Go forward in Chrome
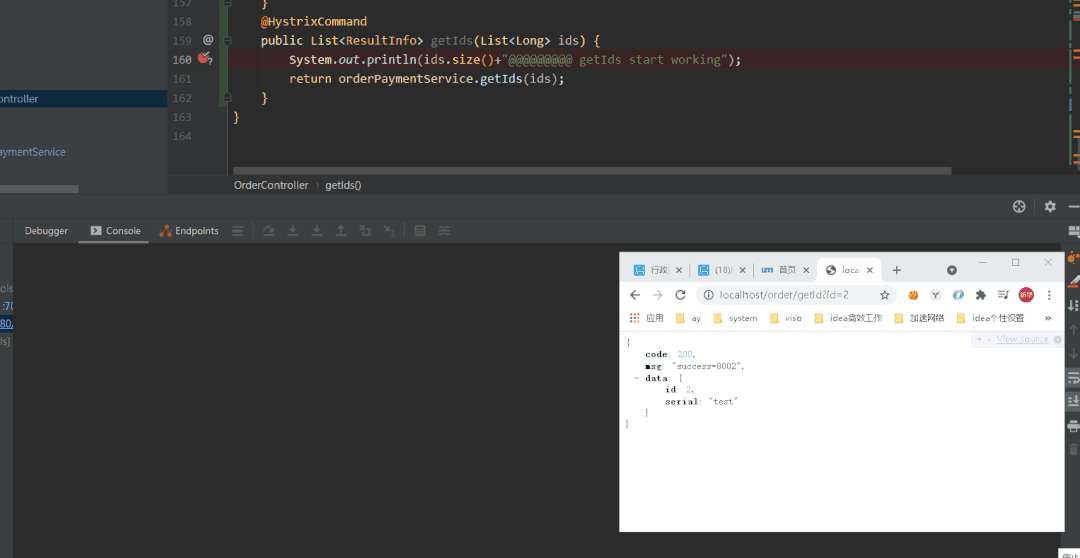Viewport: 1080px width, 558px height. [658, 295]
